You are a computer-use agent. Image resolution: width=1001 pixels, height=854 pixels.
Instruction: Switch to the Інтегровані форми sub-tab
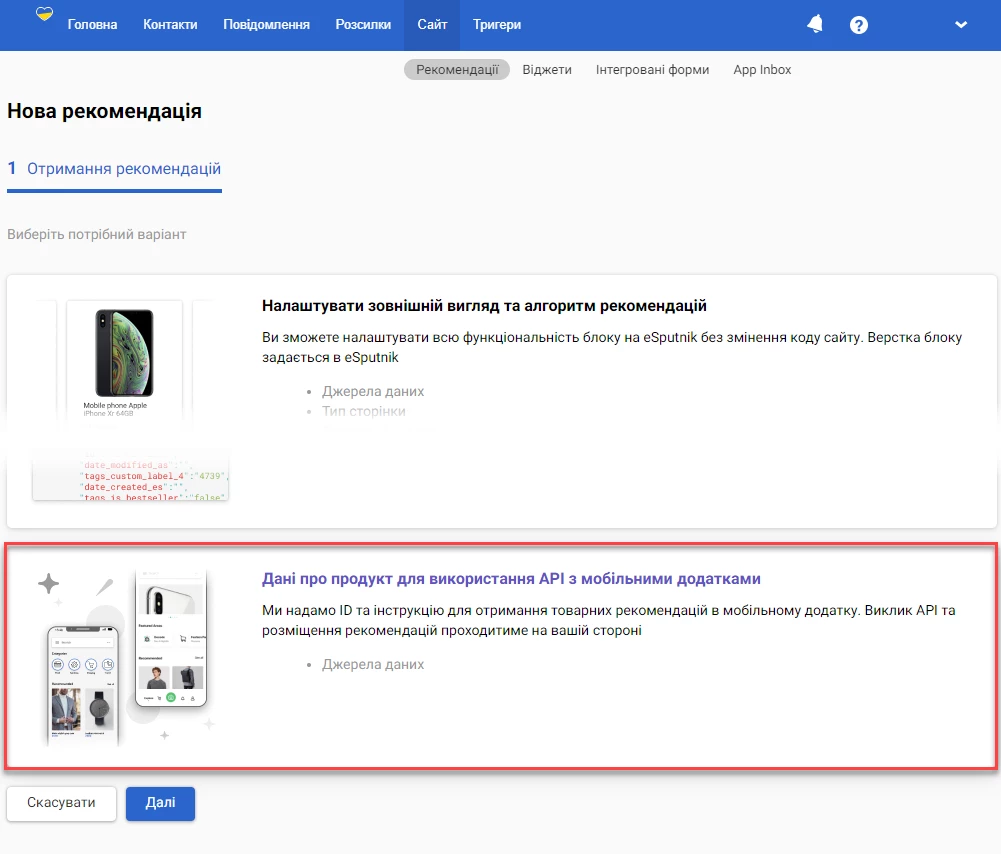pyautogui.click(x=652, y=70)
